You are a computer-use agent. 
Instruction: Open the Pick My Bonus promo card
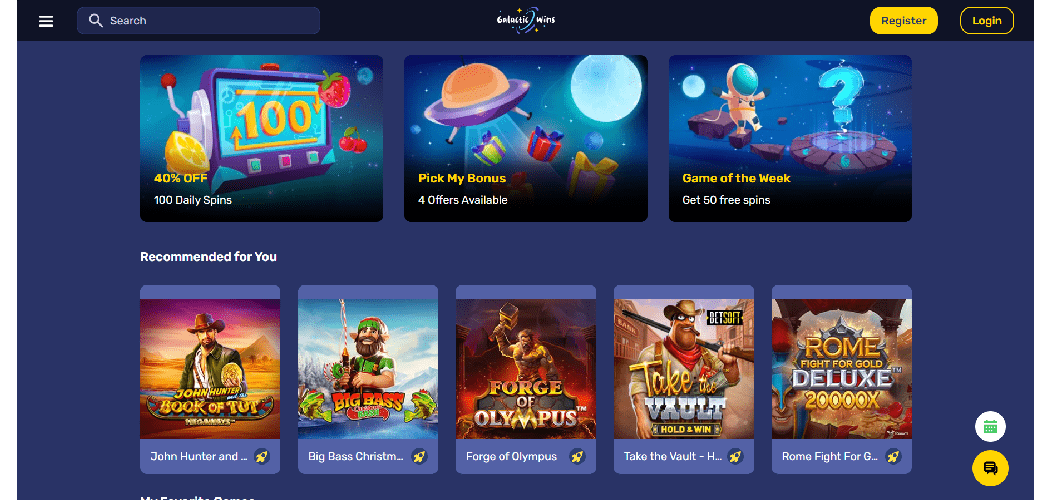(526, 138)
